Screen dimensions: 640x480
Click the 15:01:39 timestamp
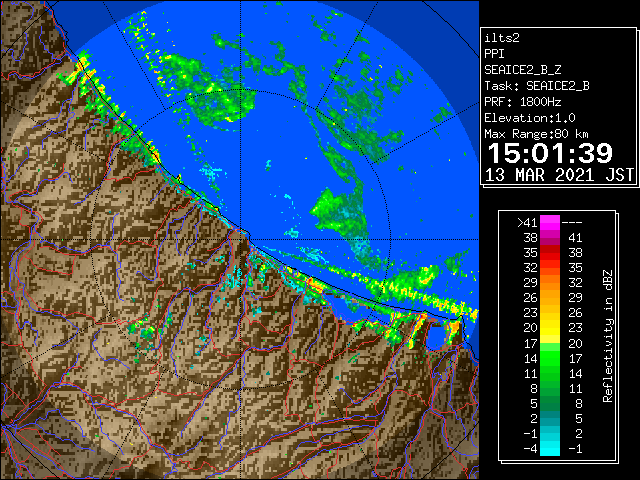550,153
